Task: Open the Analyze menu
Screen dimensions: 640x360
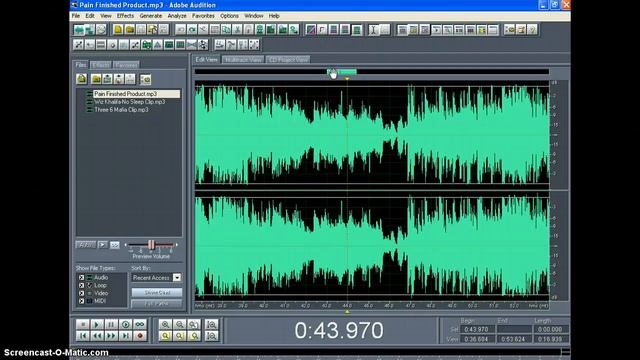Action: [177, 16]
